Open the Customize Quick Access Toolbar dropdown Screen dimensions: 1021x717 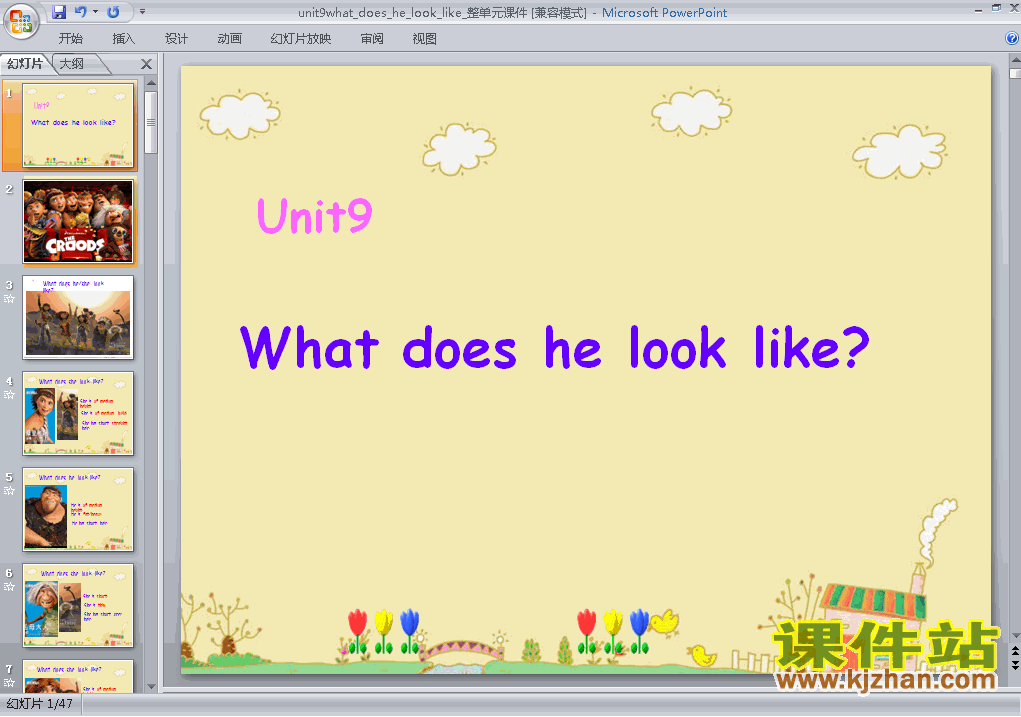coord(142,12)
